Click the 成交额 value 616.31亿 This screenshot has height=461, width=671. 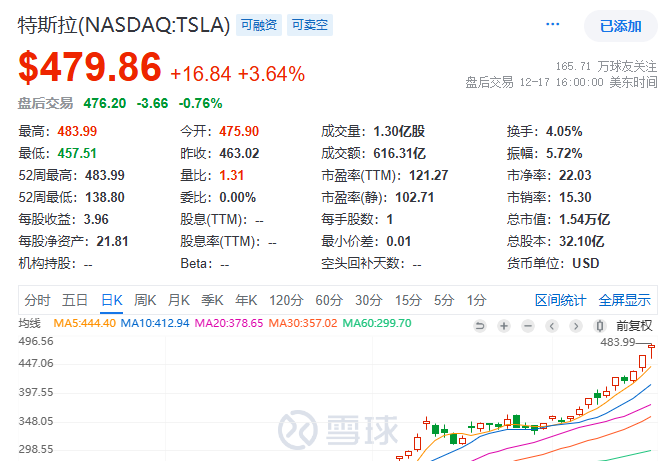[x=399, y=153]
